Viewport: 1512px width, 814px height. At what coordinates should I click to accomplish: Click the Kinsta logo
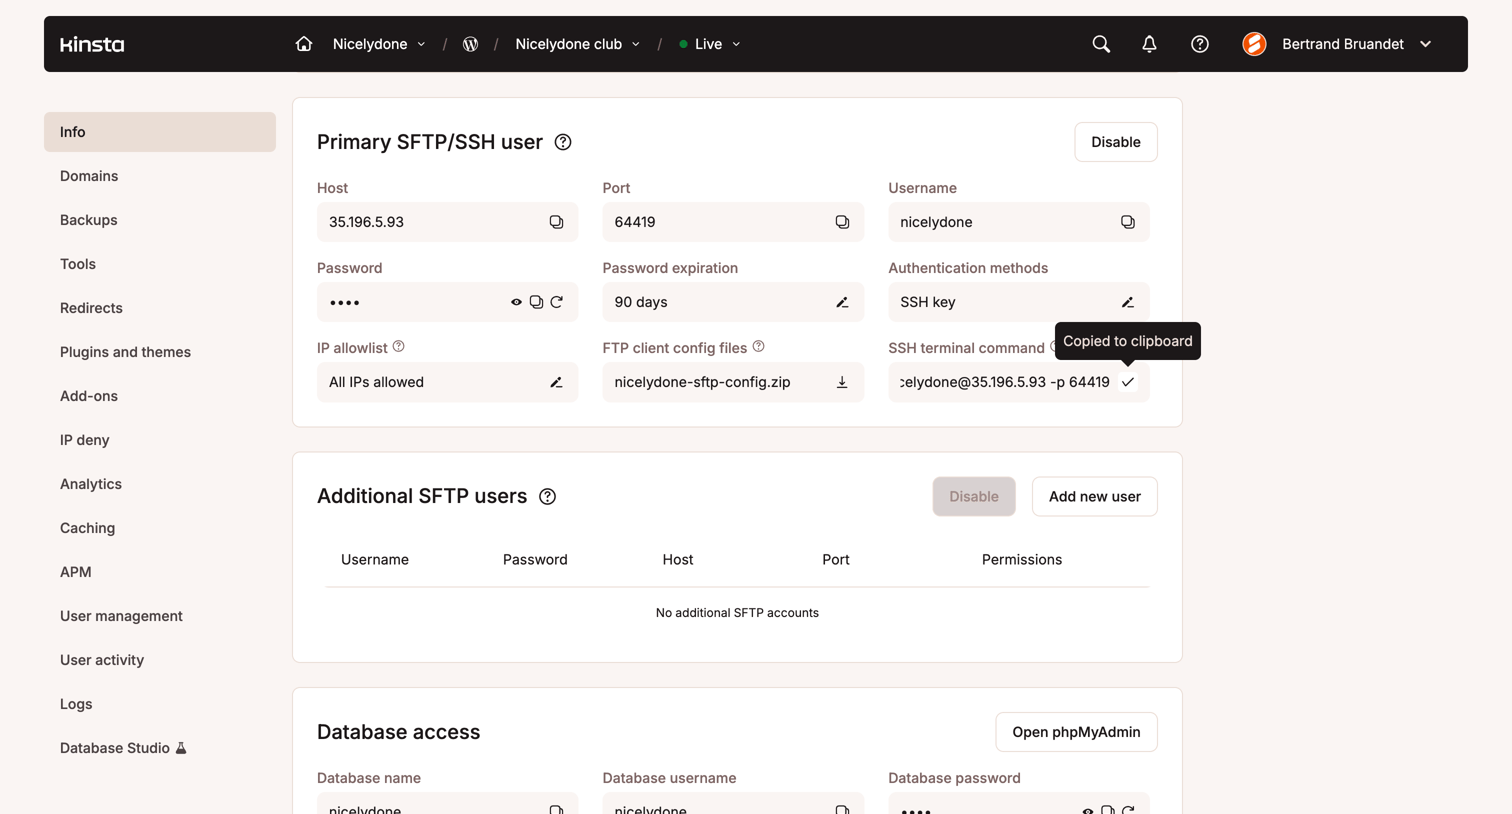coord(92,44)
